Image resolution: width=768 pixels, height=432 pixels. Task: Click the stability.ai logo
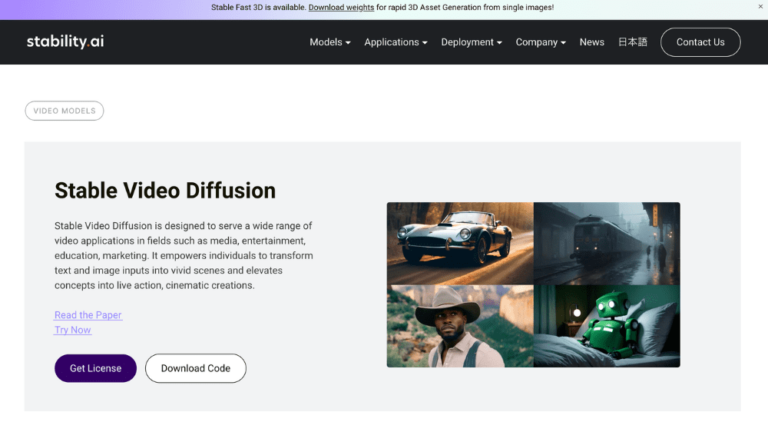[x=65, y=42]
